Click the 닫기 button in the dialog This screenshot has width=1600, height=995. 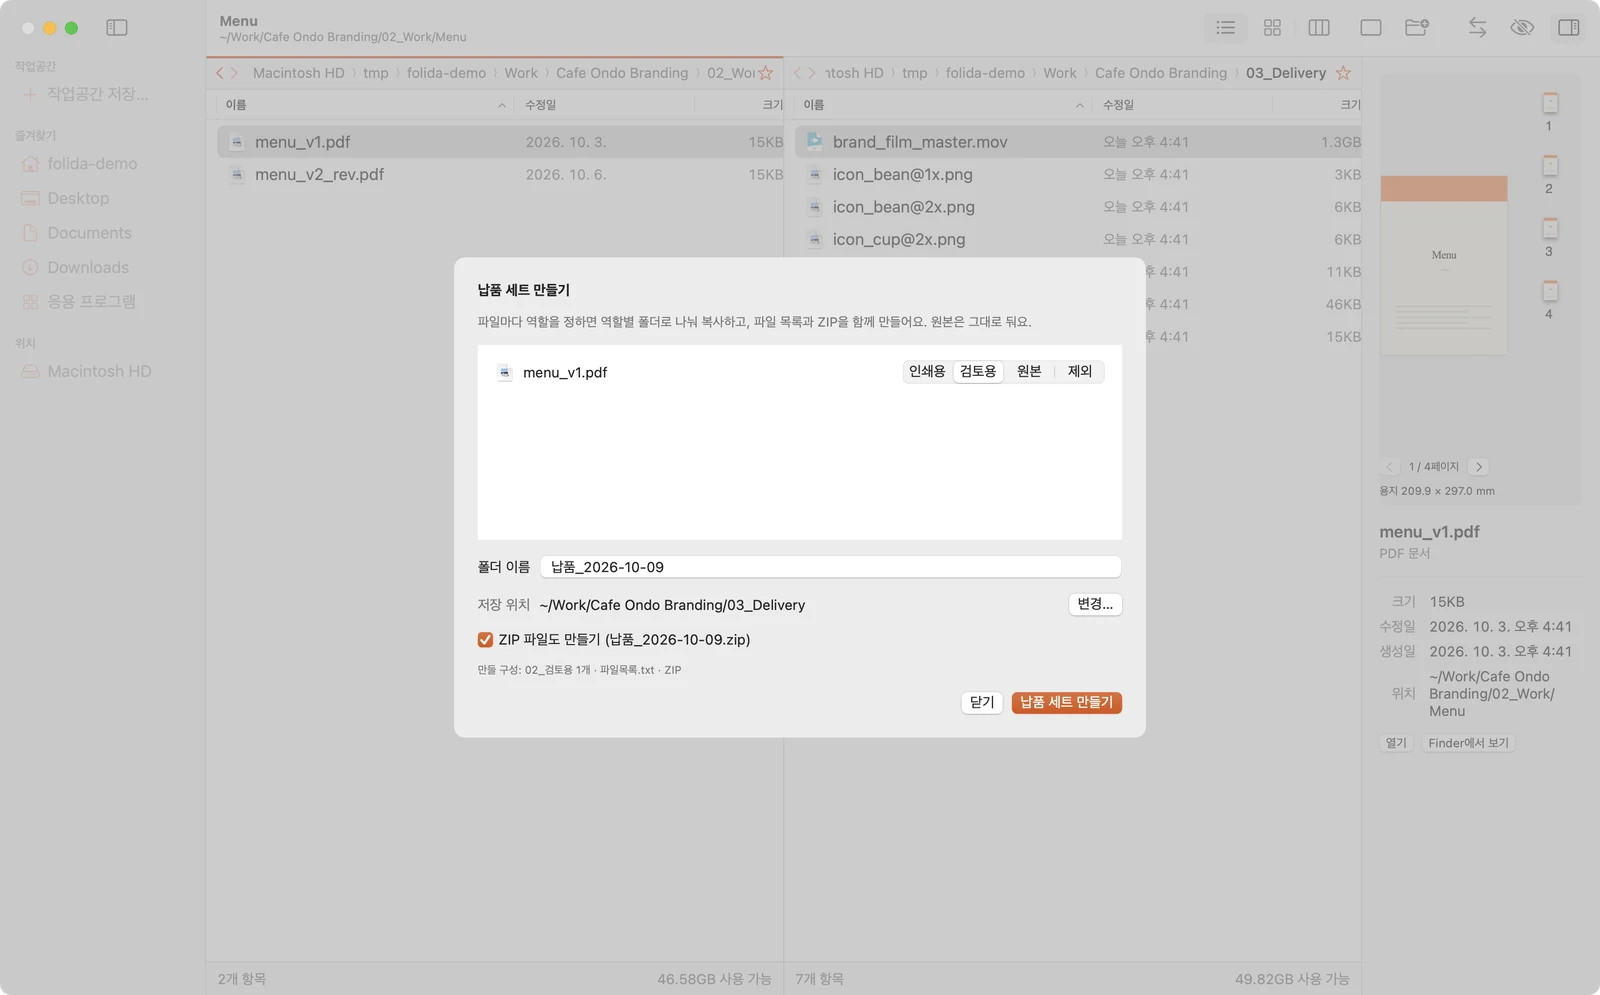coord(982,702)
